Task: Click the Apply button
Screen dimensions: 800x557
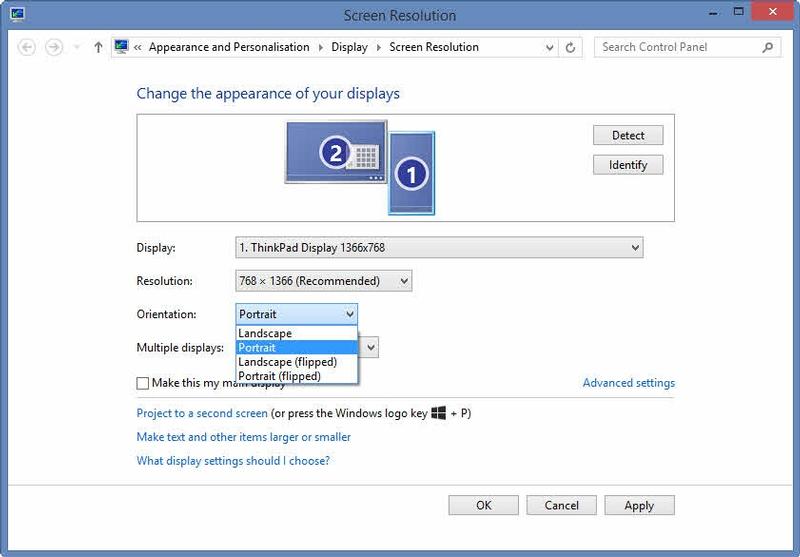Action: pyautogui.click(x=639, y=505)
